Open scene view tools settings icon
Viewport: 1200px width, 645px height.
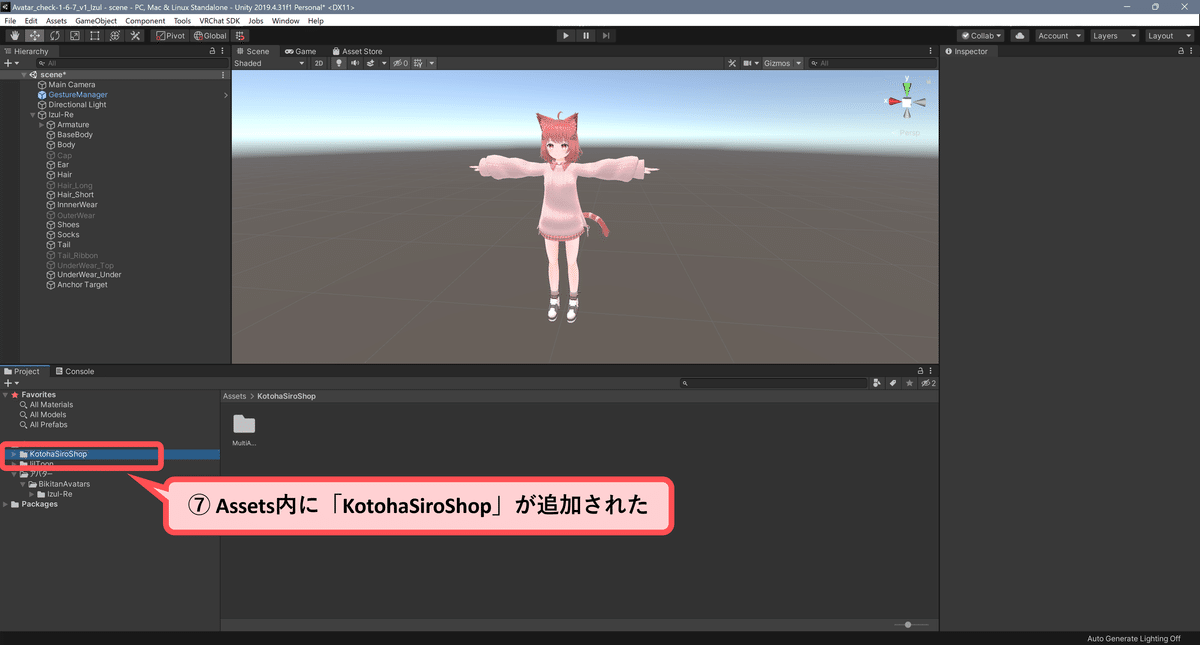click(731, 63)
